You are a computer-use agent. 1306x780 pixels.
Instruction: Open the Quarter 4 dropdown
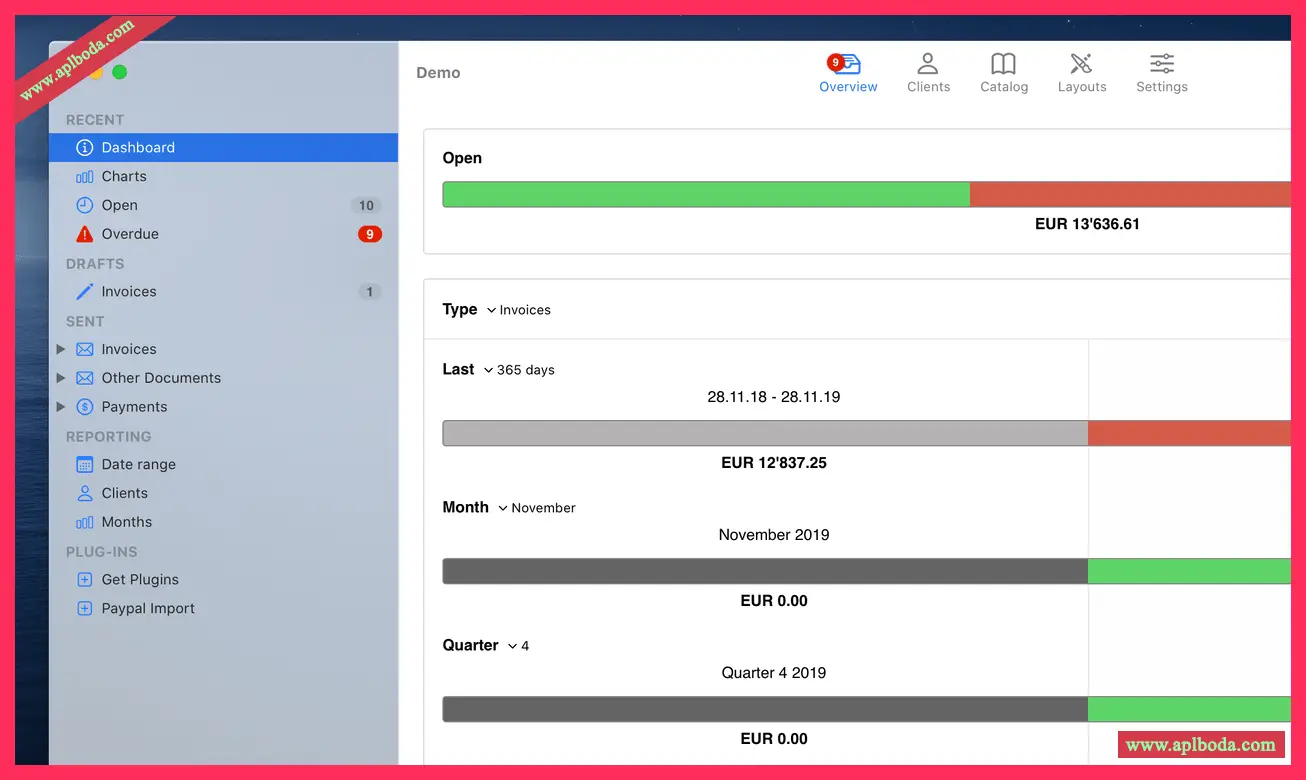click(518, 646)
